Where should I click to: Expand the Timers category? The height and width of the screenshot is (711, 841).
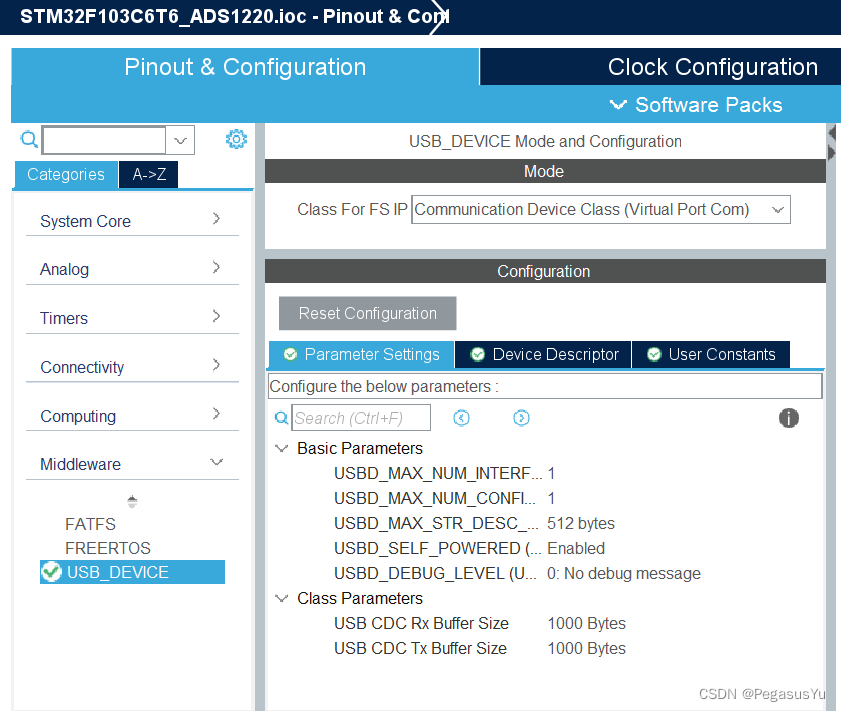tap(132, 317)
